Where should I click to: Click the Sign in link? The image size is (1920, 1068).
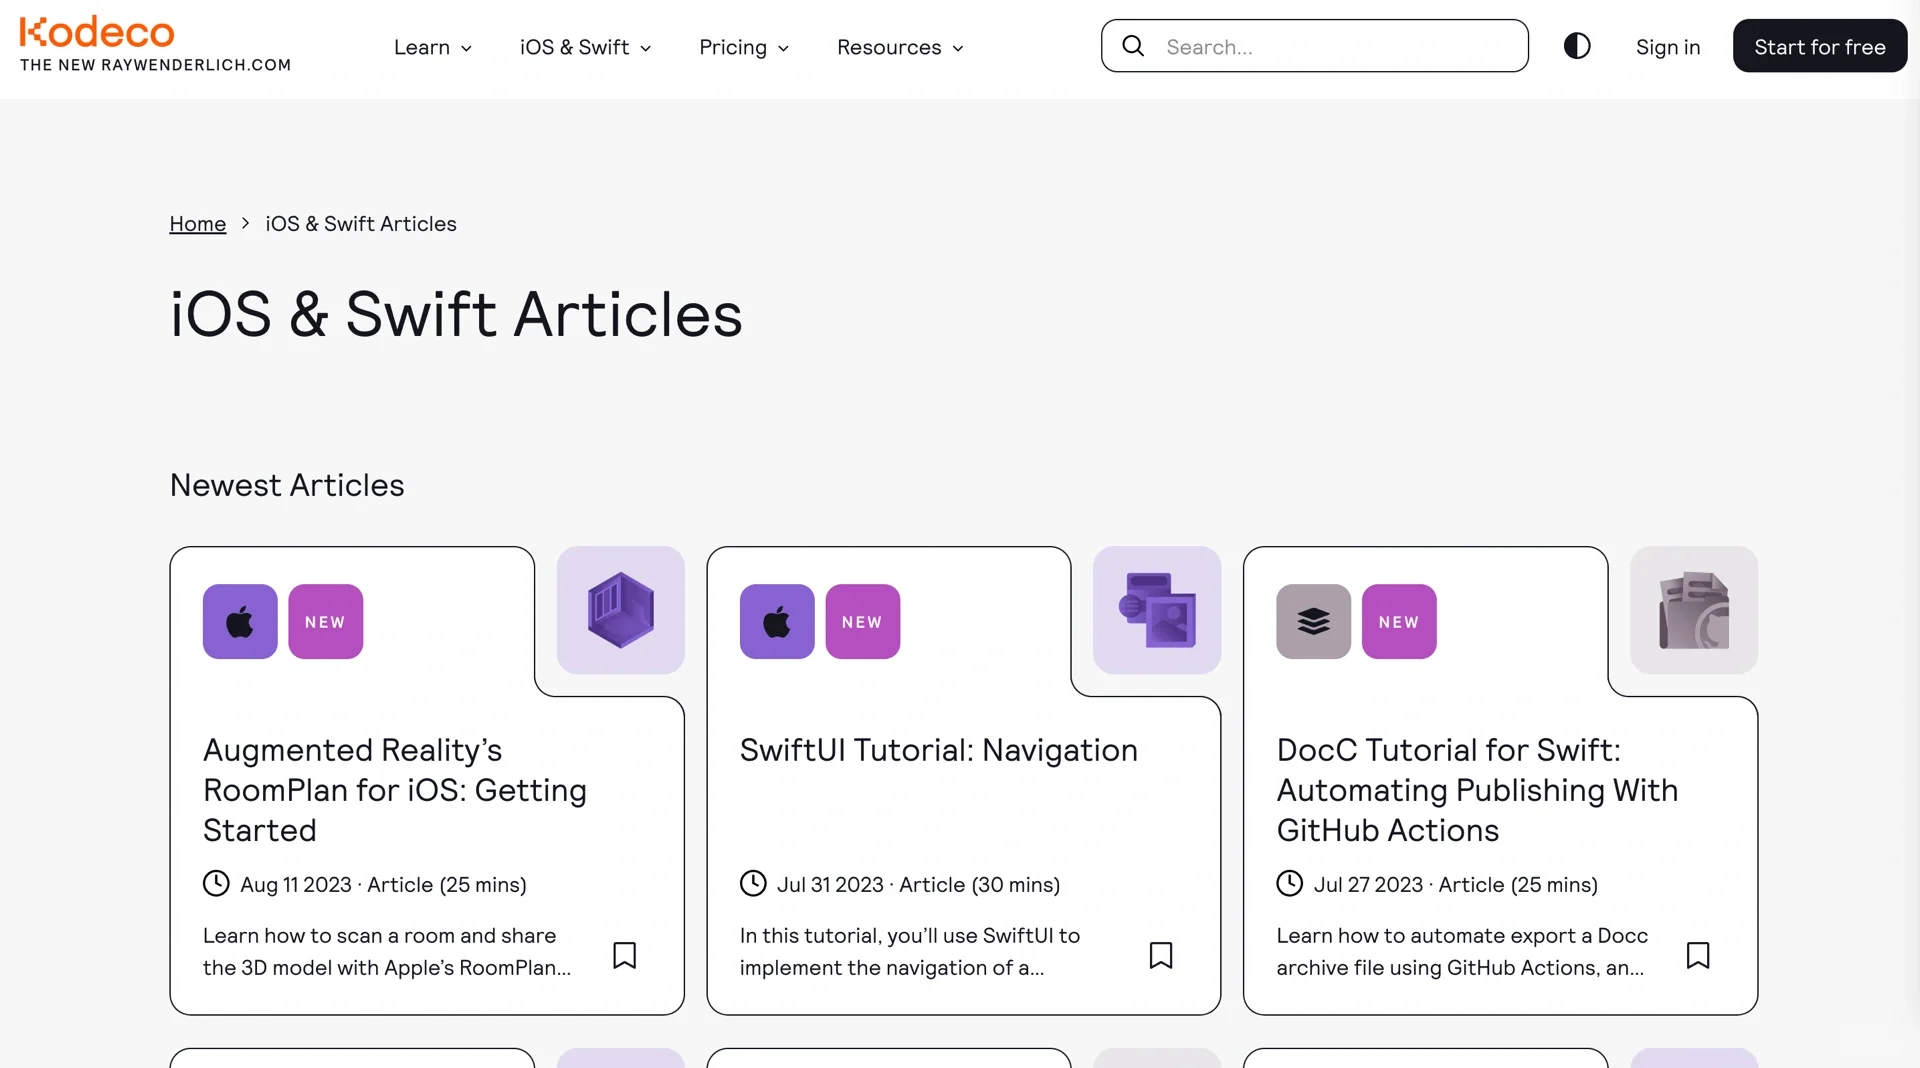point(1668,47)
